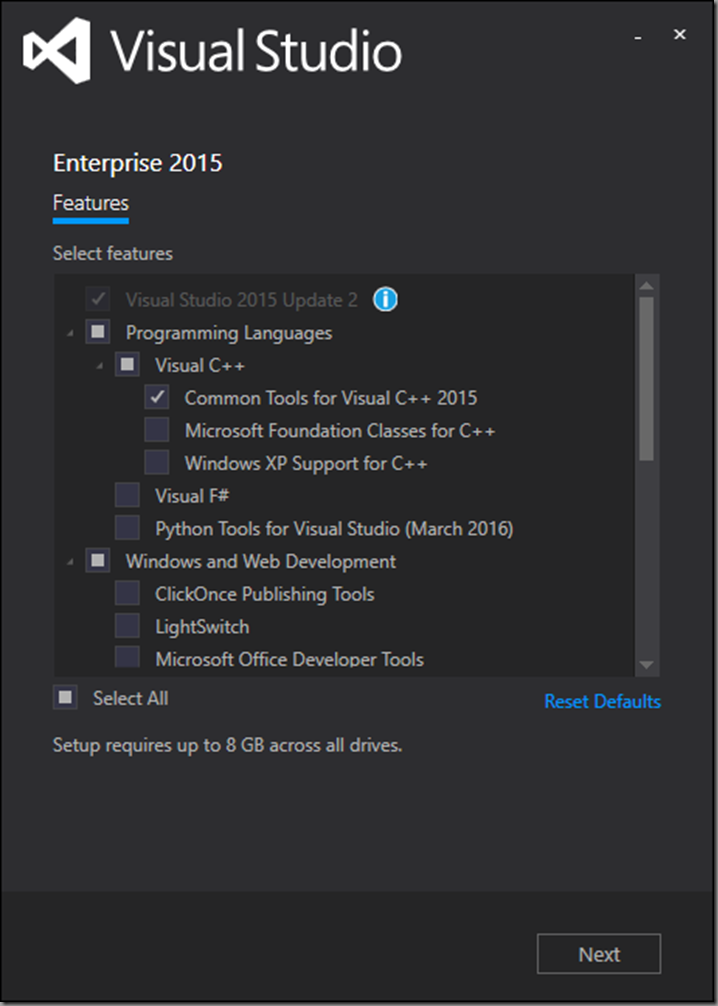Viewport: 718px width, 1006px height.
Task: Click the 'Enterprise 2015' heading
Action: pos(137,163)
